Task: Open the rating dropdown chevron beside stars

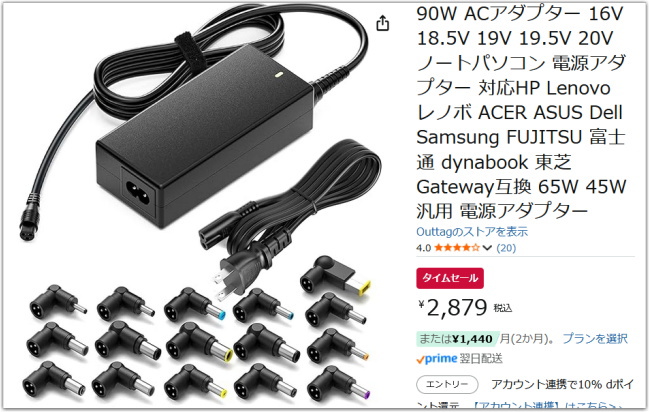Action: 487,248
